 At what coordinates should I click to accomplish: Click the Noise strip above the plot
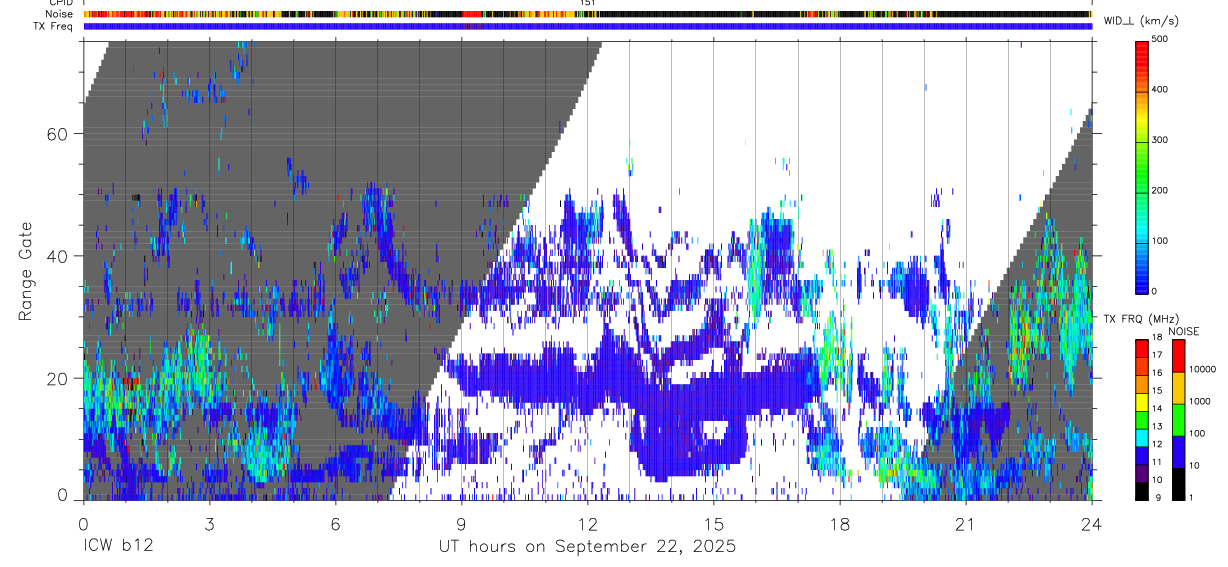coord(587,14)
